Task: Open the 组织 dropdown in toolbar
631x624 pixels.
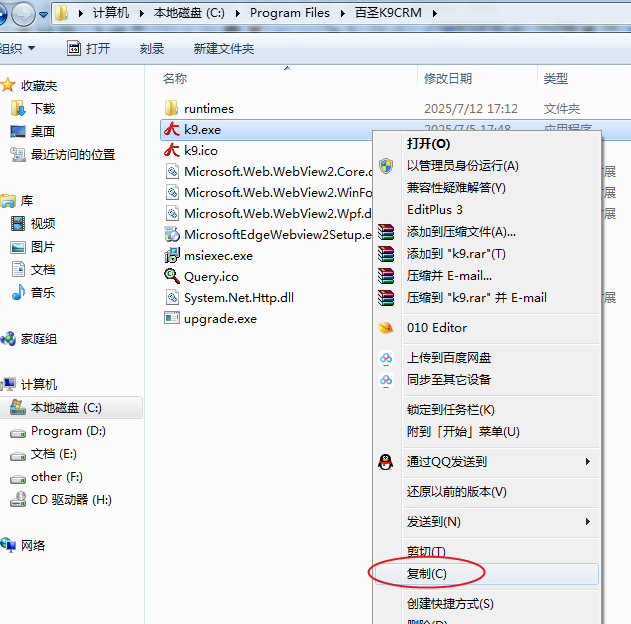Action: point(18,48)
